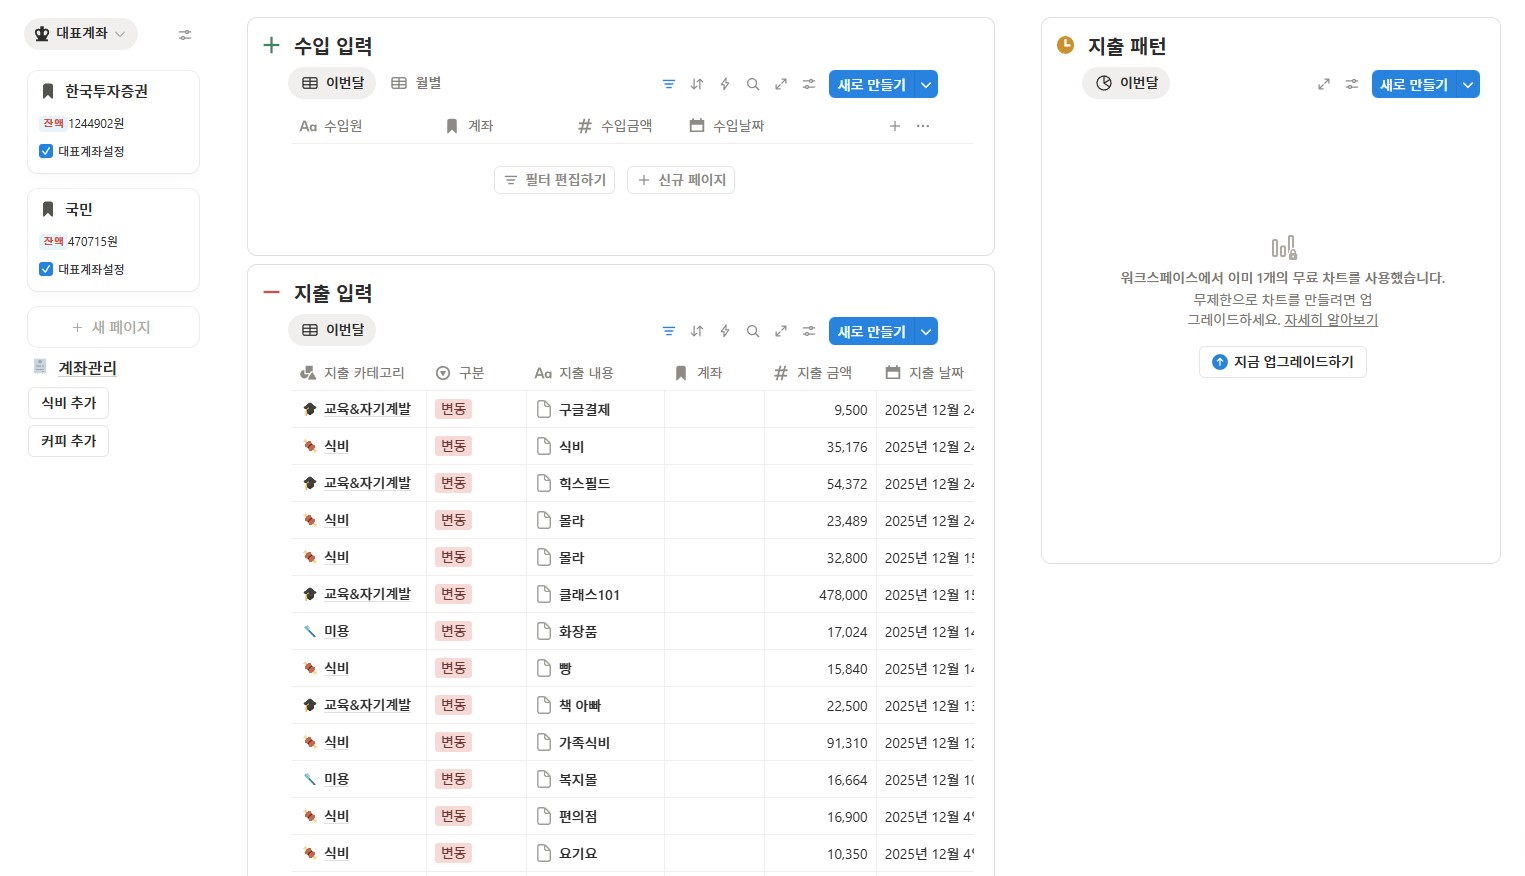Image resolution: width=1525 pixels, height=876 pixels.
Task: Click 요기요 expense entry
Action: pyautogui.click(x=578, y=853)
